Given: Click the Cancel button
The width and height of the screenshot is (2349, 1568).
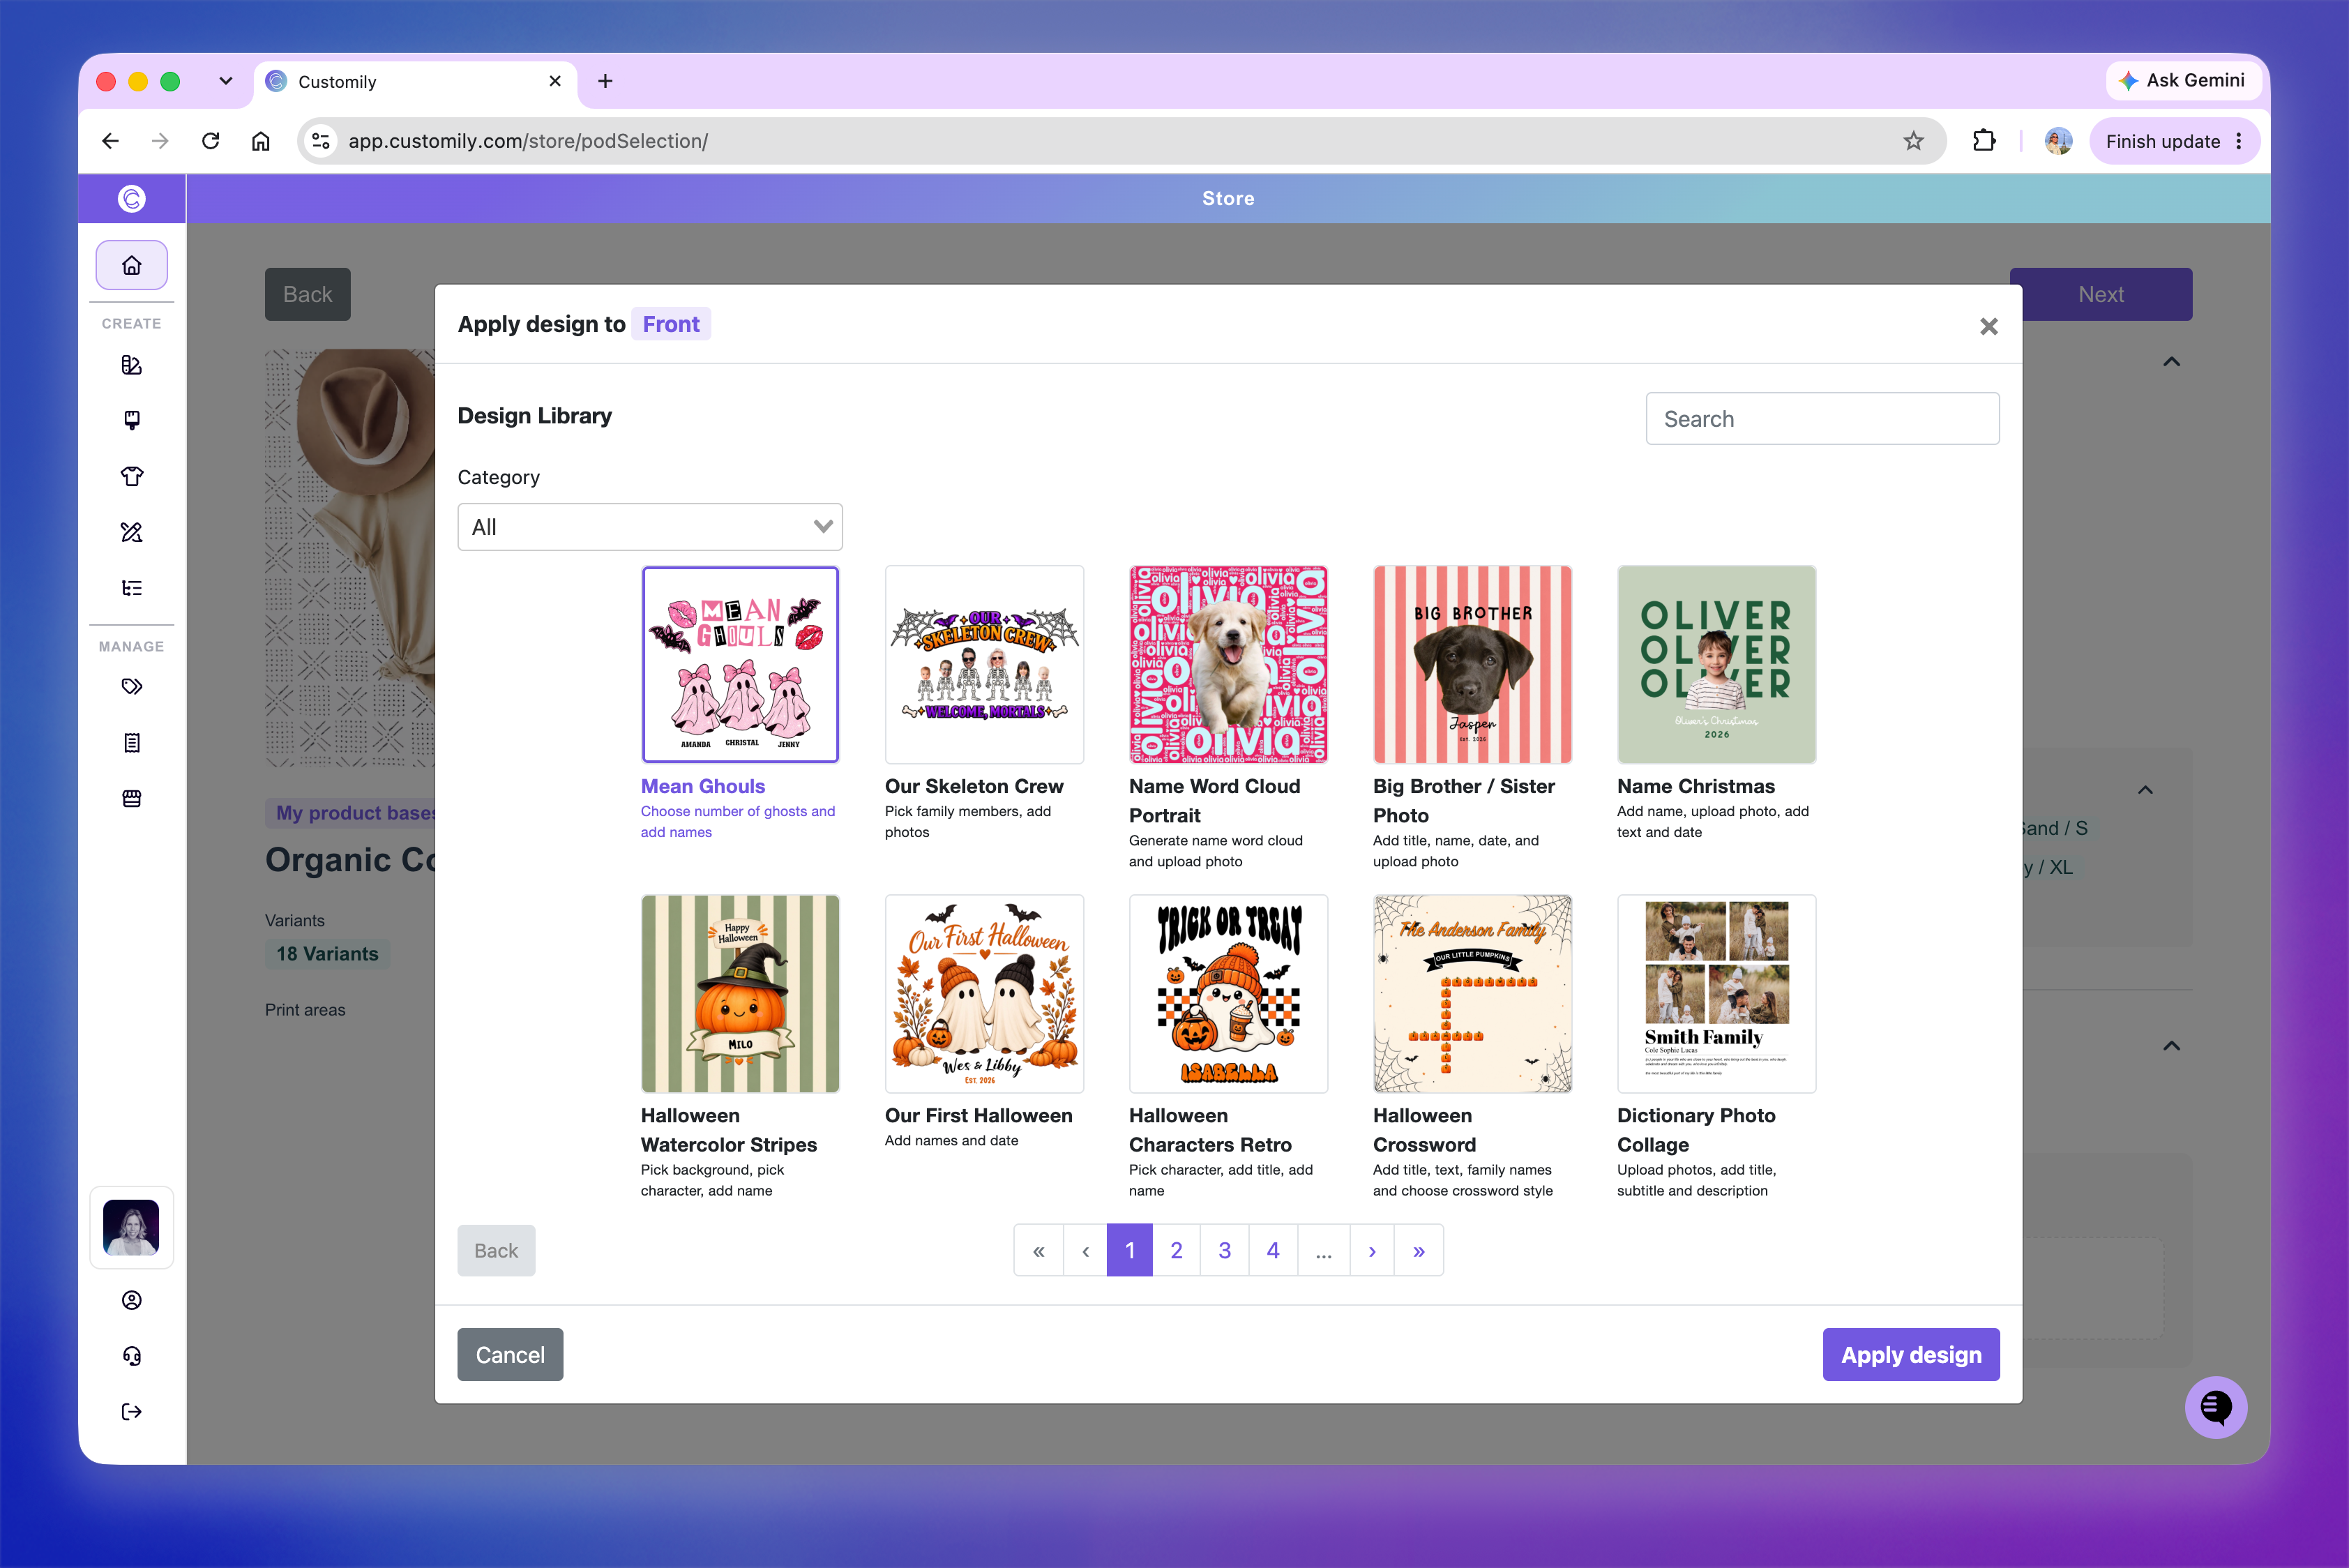Looking at the screenshot, I should [x=510, y=1355].
